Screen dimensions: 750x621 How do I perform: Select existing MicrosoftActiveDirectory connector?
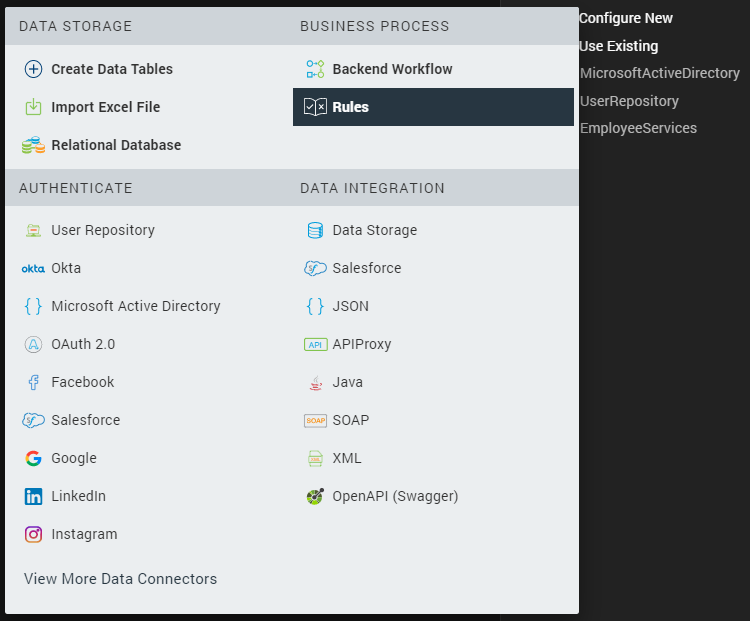(659, 73)
